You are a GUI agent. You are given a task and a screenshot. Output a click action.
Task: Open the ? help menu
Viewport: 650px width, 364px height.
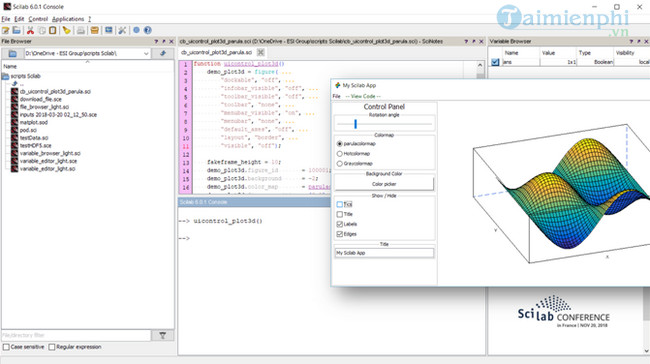[89, 19]
